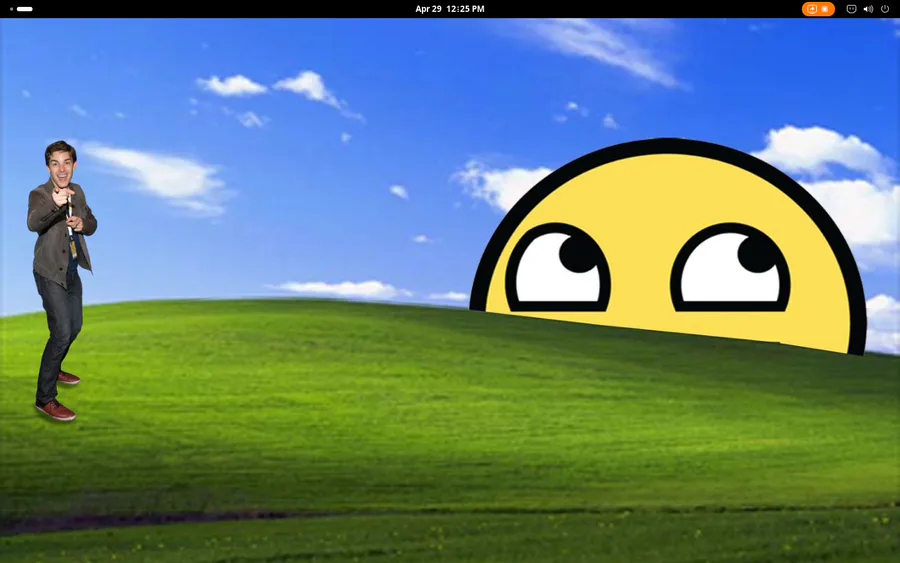Viewport: 900px width, 563px height.
Task: Click the orange screen sharing indicator icon
Action: [x=812, y=9]
